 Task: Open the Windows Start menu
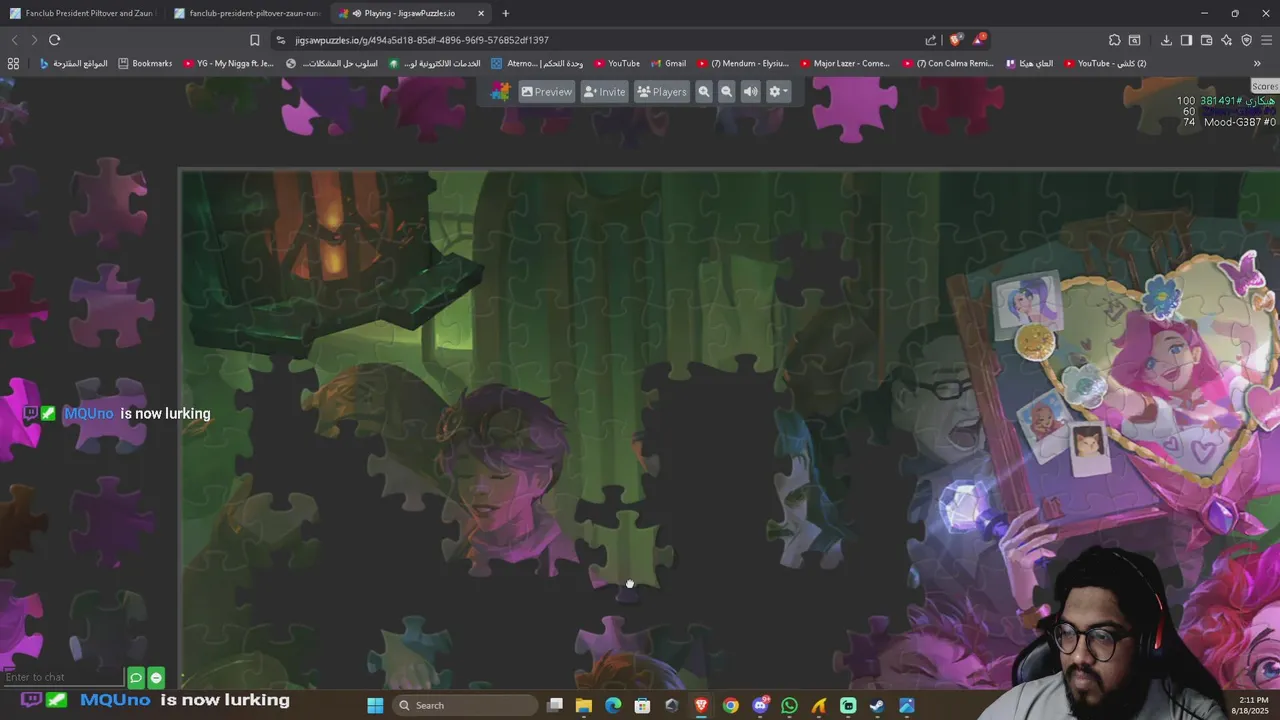[375, 705]
